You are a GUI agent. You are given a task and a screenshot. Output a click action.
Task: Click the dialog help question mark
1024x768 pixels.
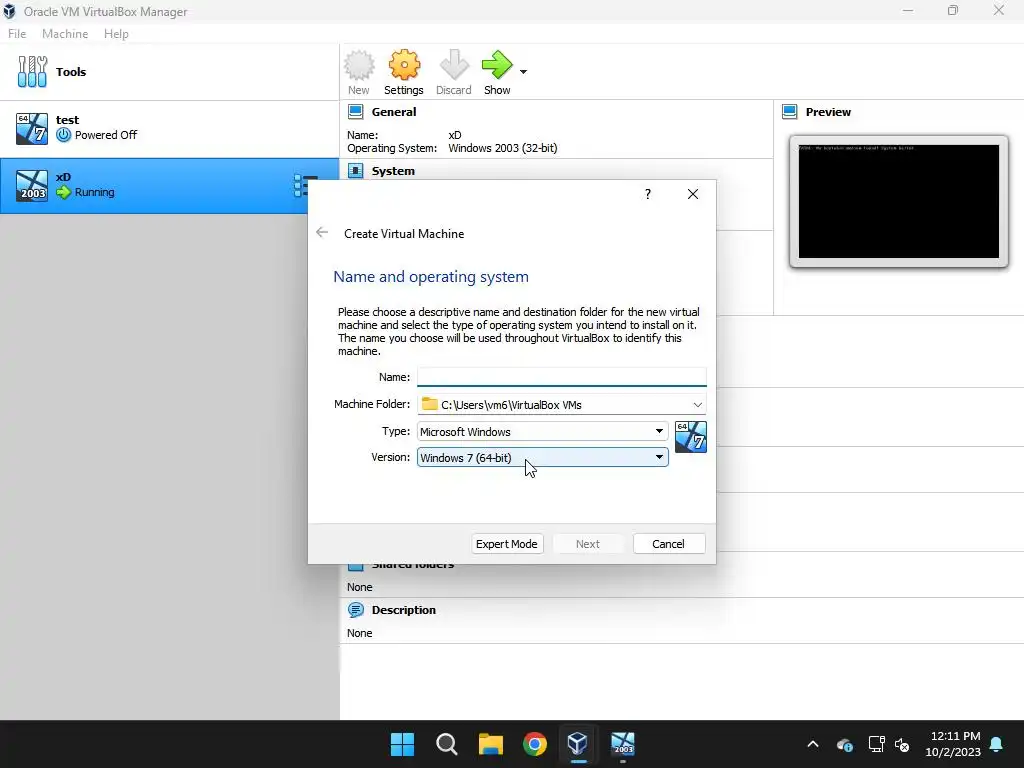[648, 194]
